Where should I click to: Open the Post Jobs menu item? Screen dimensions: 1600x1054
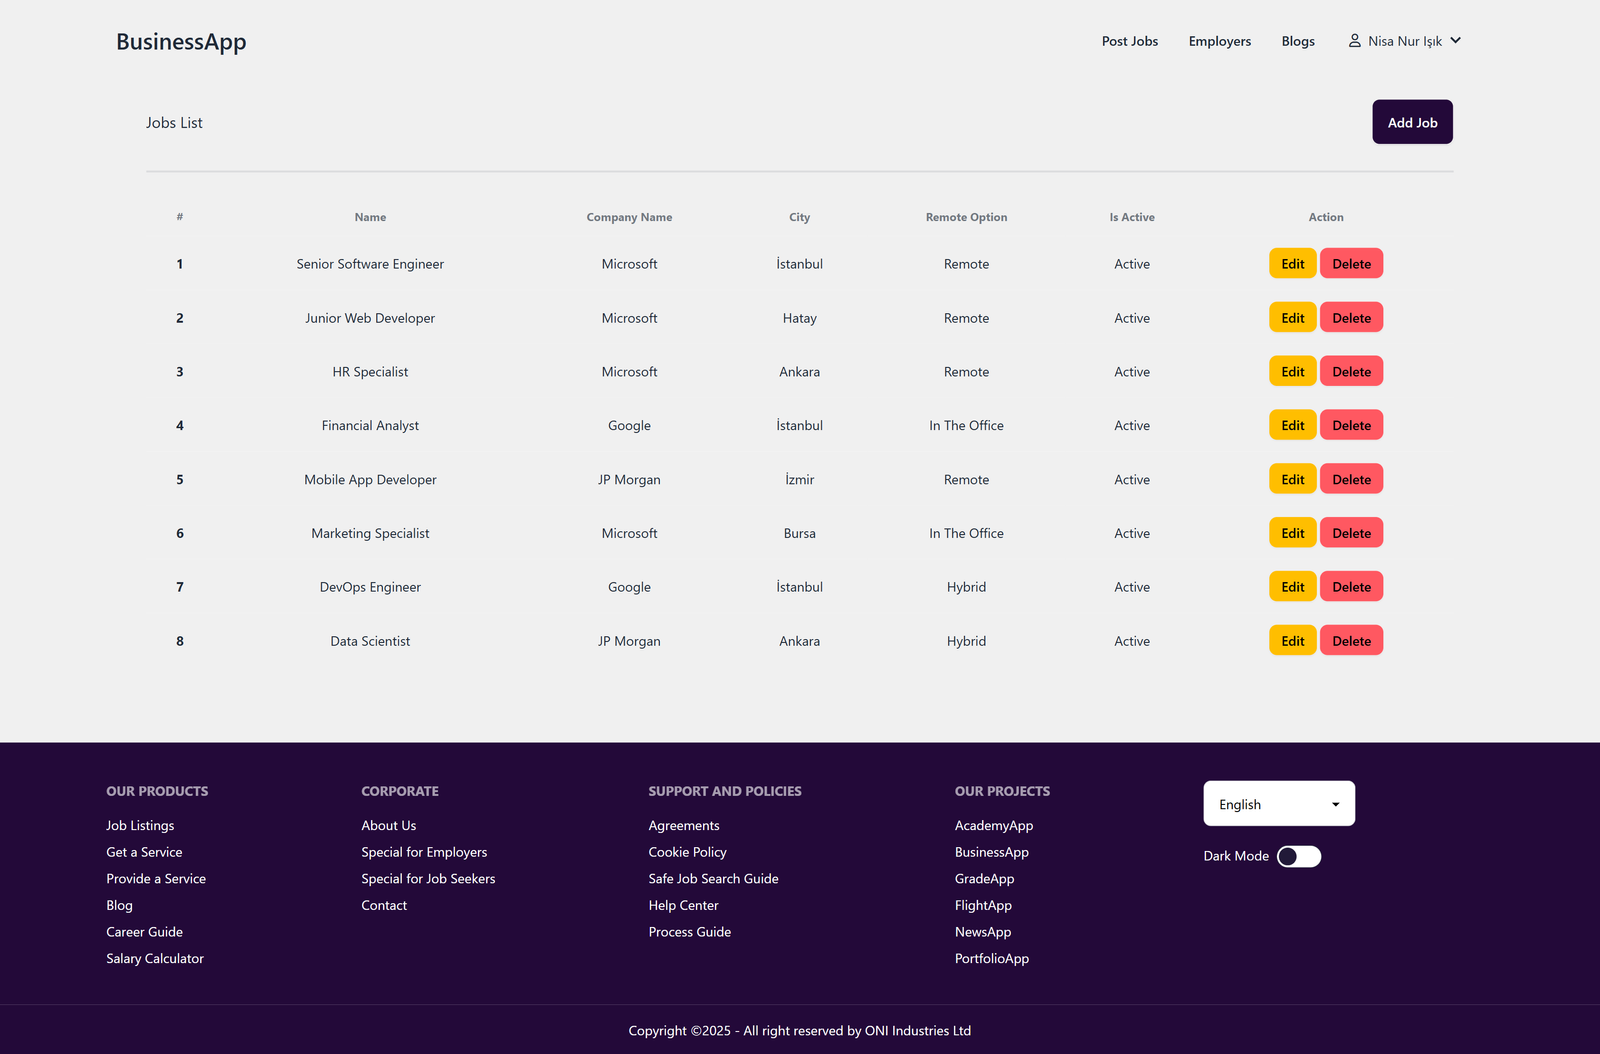click(x=1129, y=41)
